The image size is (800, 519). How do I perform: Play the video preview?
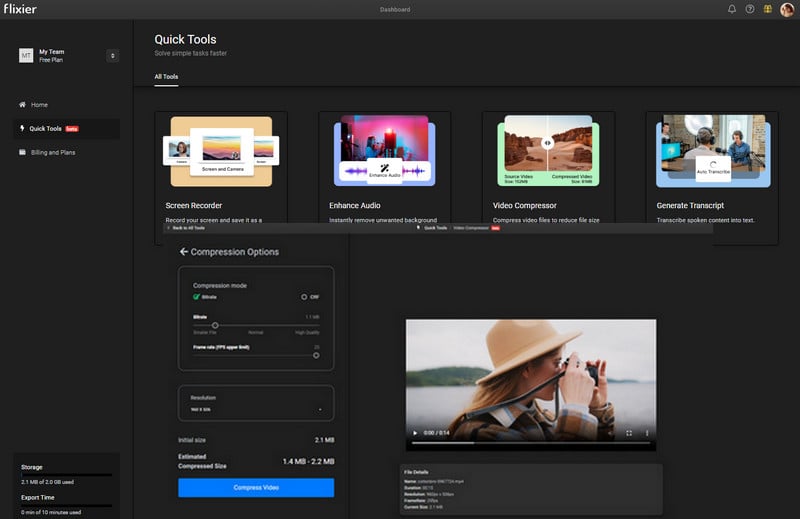[x=415, y=433]
